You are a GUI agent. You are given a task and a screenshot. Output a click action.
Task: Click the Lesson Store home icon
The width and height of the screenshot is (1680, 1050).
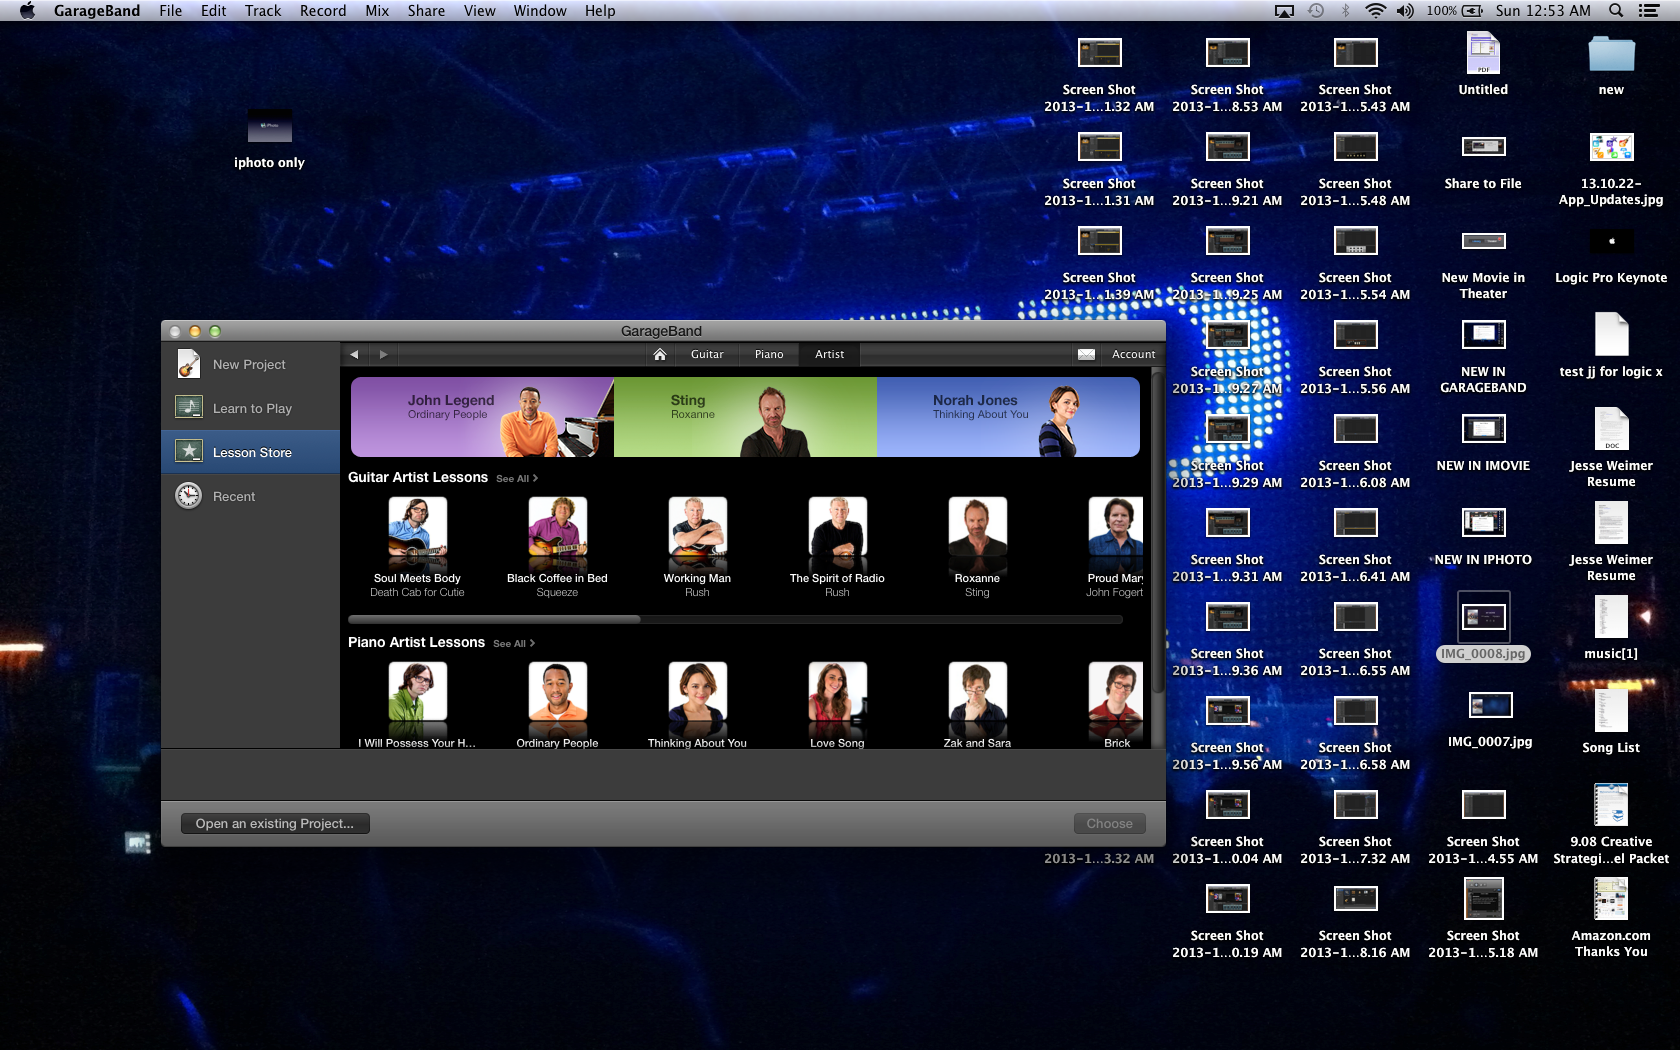(x=660, y=354)
